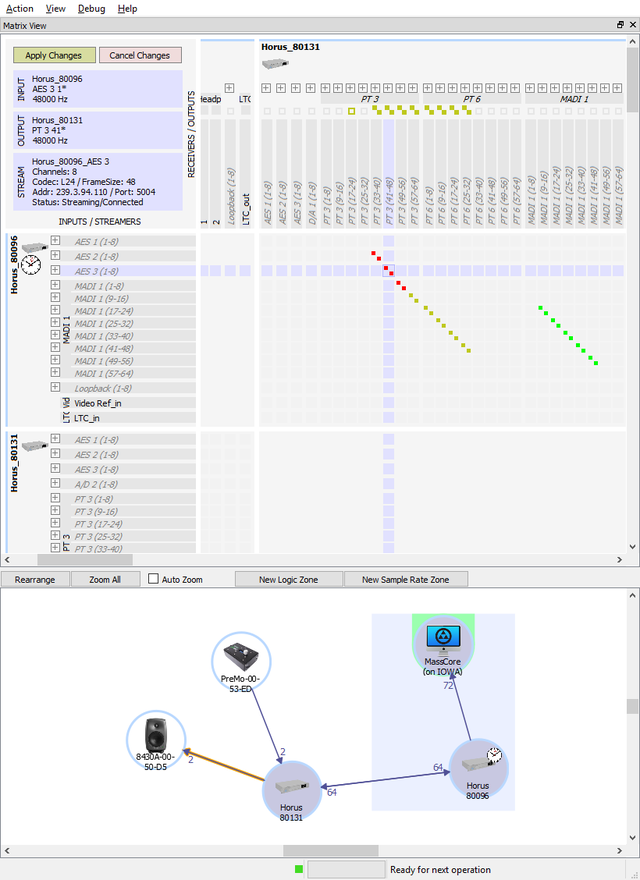Toggle the D/A 1 (1-8) output column checkbox

[x=312, y=111]
